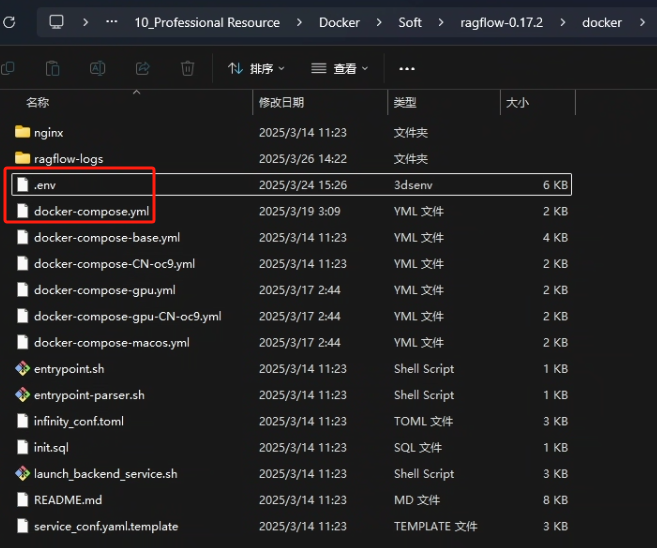Click docker breadcrumb segment
The width and height of the screenshot is (657, 548).
(602, 23)
